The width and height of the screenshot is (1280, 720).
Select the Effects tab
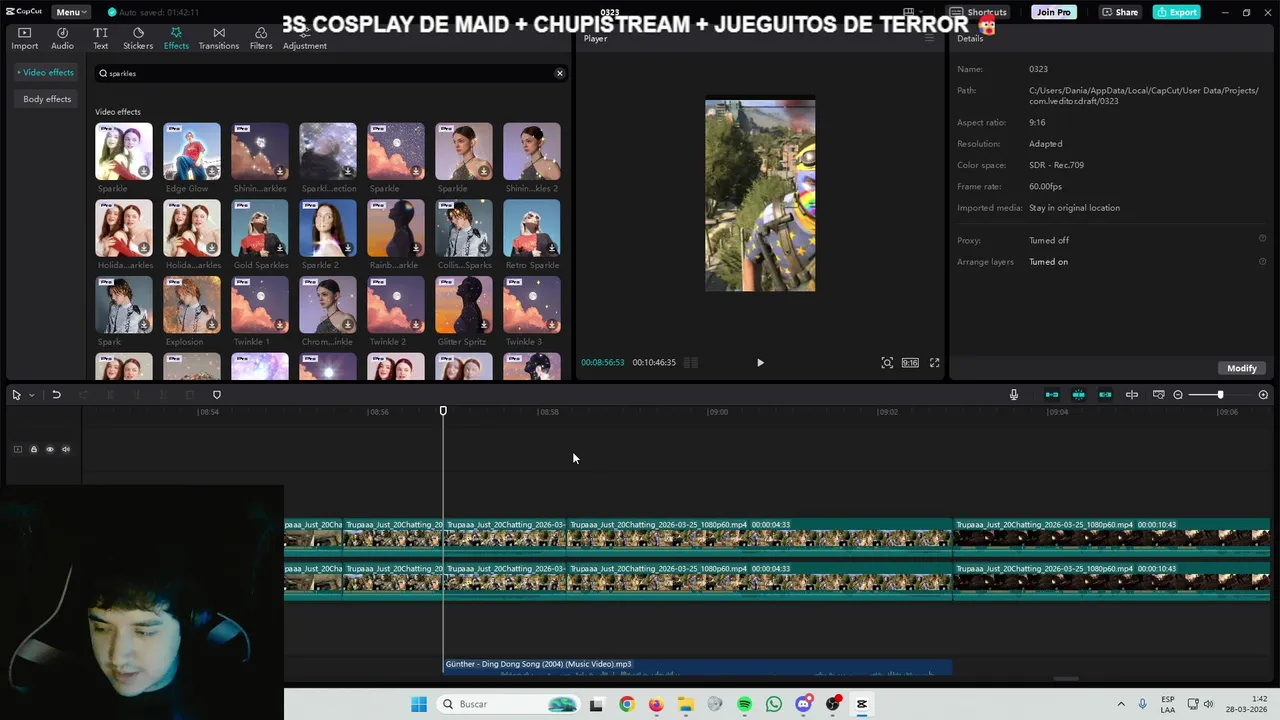pos(176,38)
